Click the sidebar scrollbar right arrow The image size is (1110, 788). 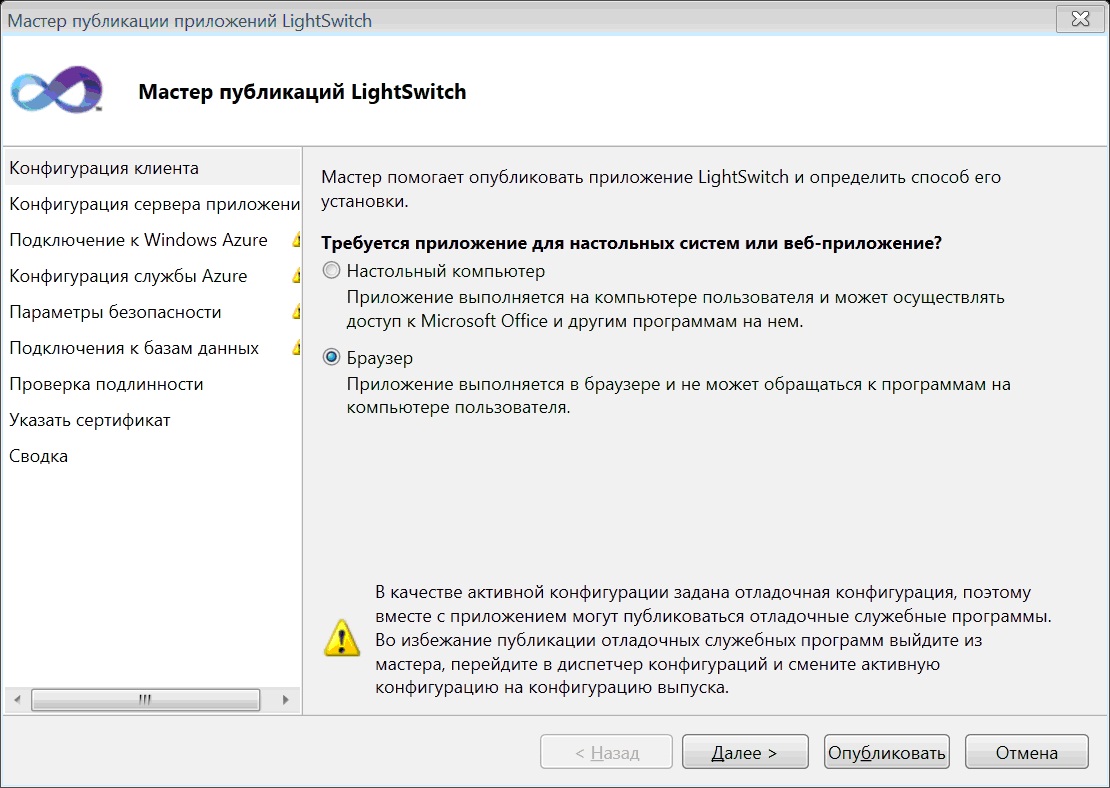pyautogui.click(x=285, y=700)
